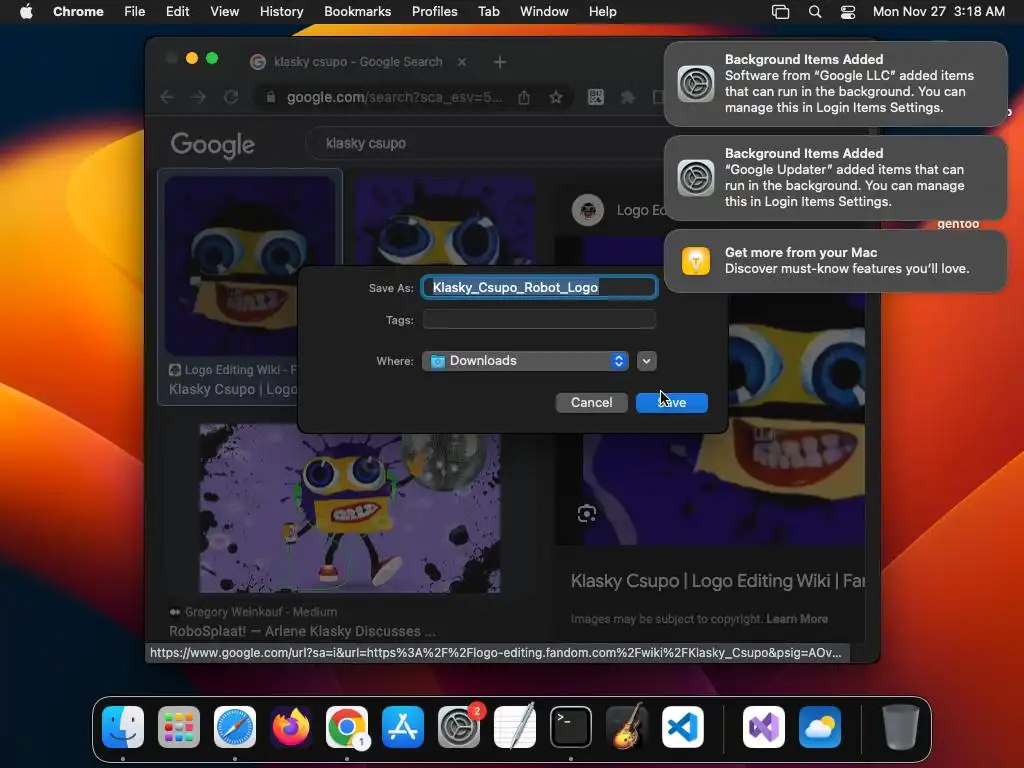This screenshot has width=1024, height=768.
Task: Open the File menu
Action: tap(135, 12)
